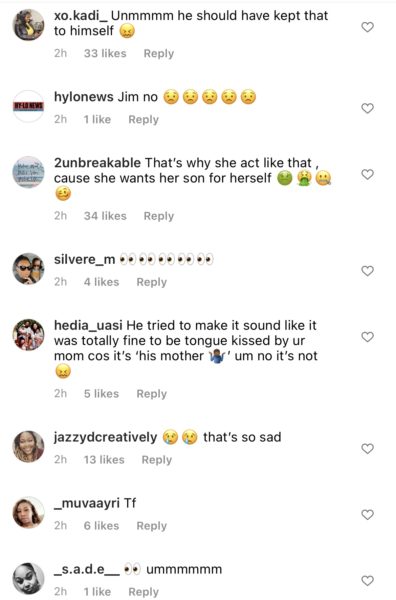Open jazzydcreatively's profile photo
Viewport: 396px width, 600px height.
coord(29,447)
